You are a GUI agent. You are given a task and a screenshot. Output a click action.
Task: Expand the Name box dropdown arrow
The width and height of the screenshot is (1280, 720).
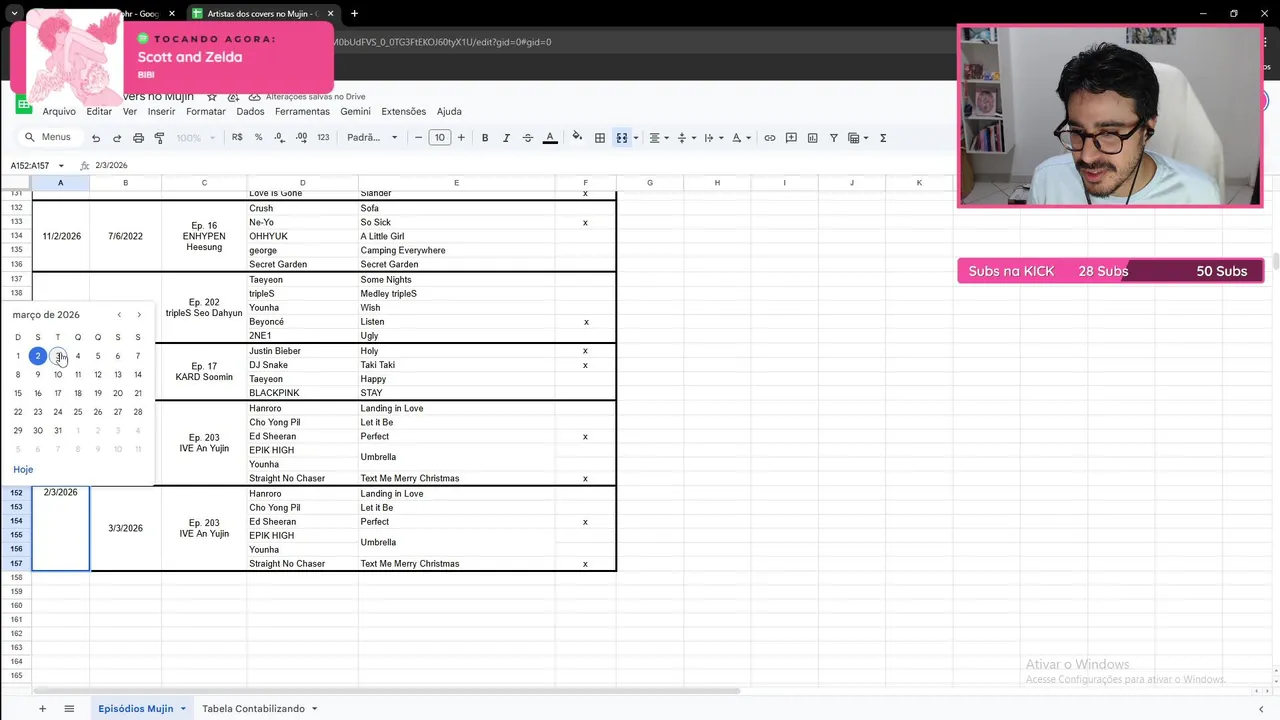click(x=61, y=165)
